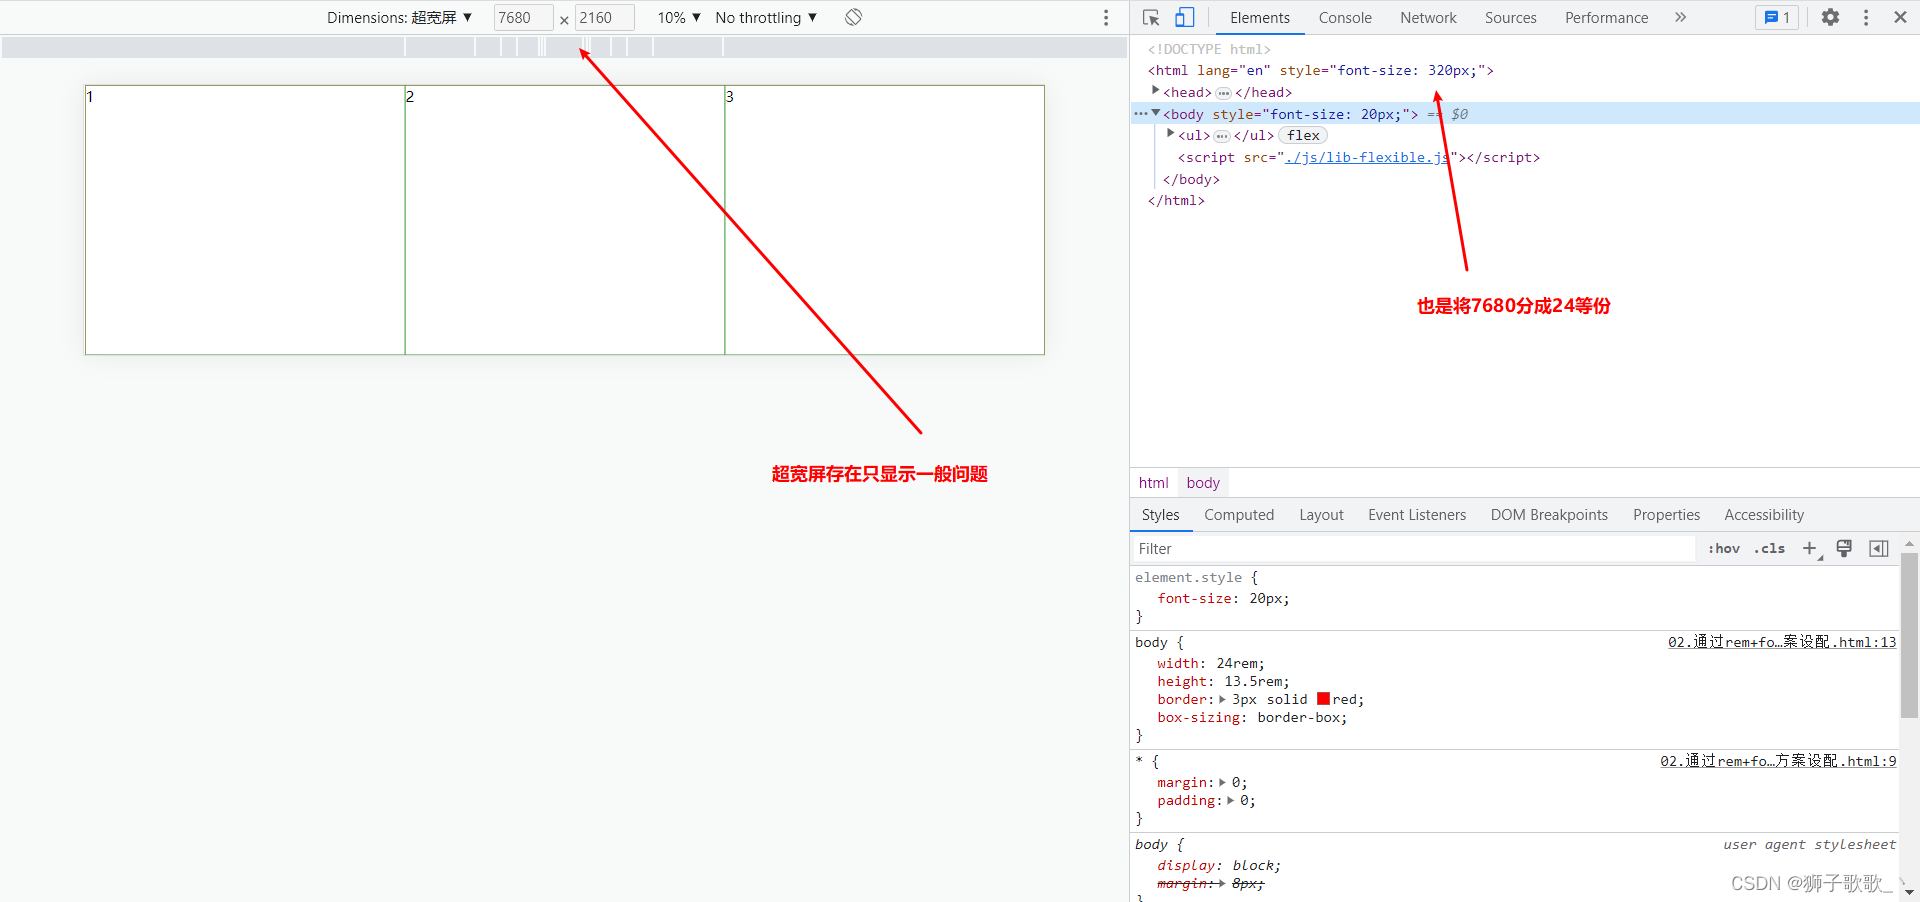The image size is (1920, 902).
Task: Switch to the Performance tab
Action: pyautogui.click(x=1606, y=17)
